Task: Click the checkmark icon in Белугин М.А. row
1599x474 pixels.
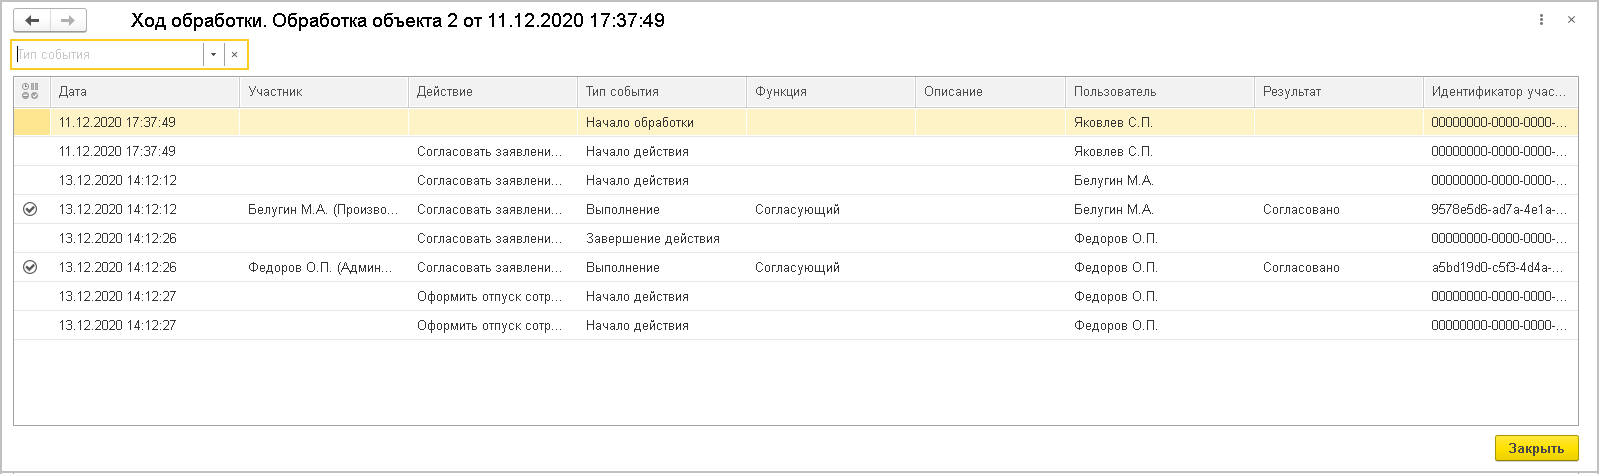Action: click(30, 209)
